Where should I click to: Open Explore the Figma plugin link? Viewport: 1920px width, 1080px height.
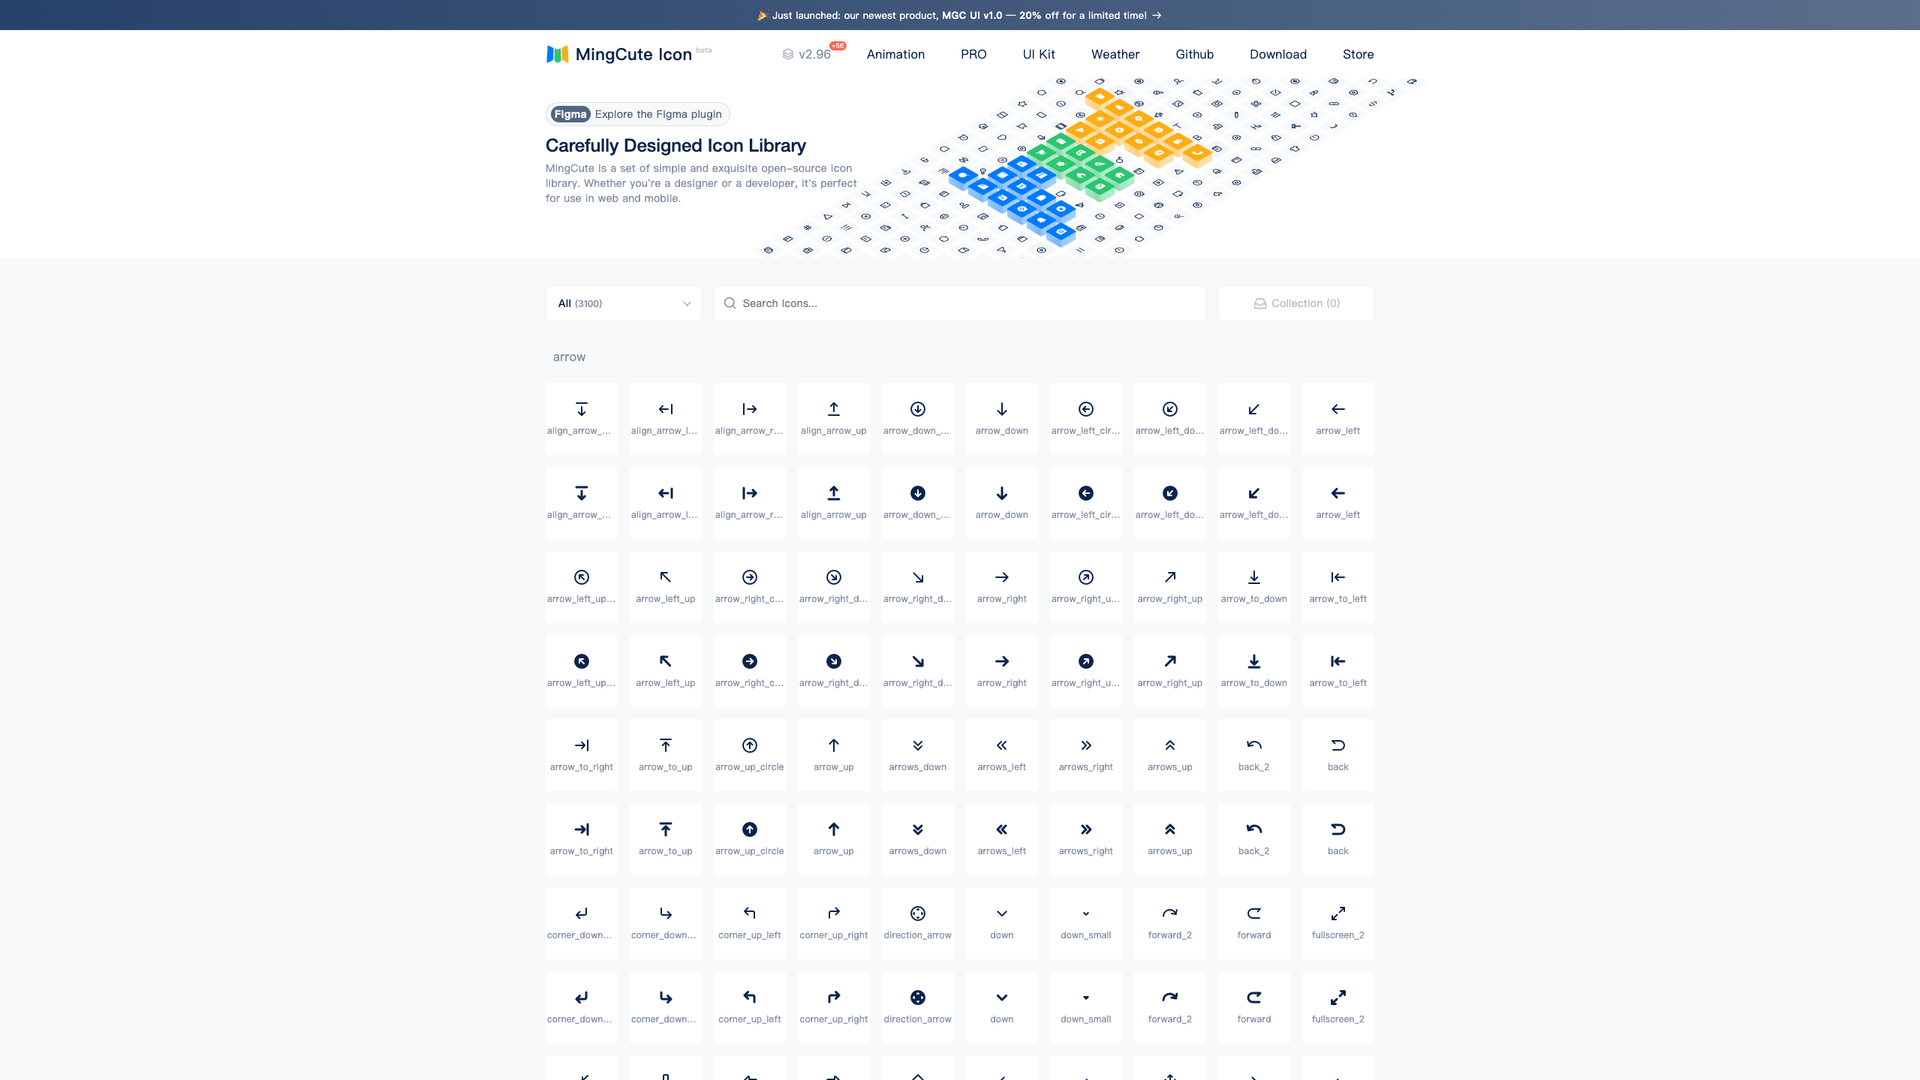click(638, 114)
